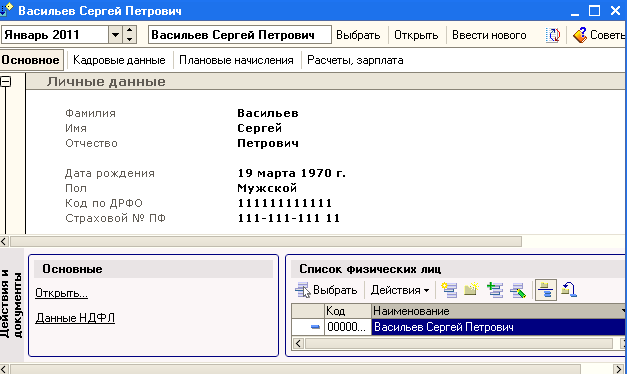Decrease the period with the down spinner
The image size is (627, 374).
pyautogui.click(x=130, y=39)
